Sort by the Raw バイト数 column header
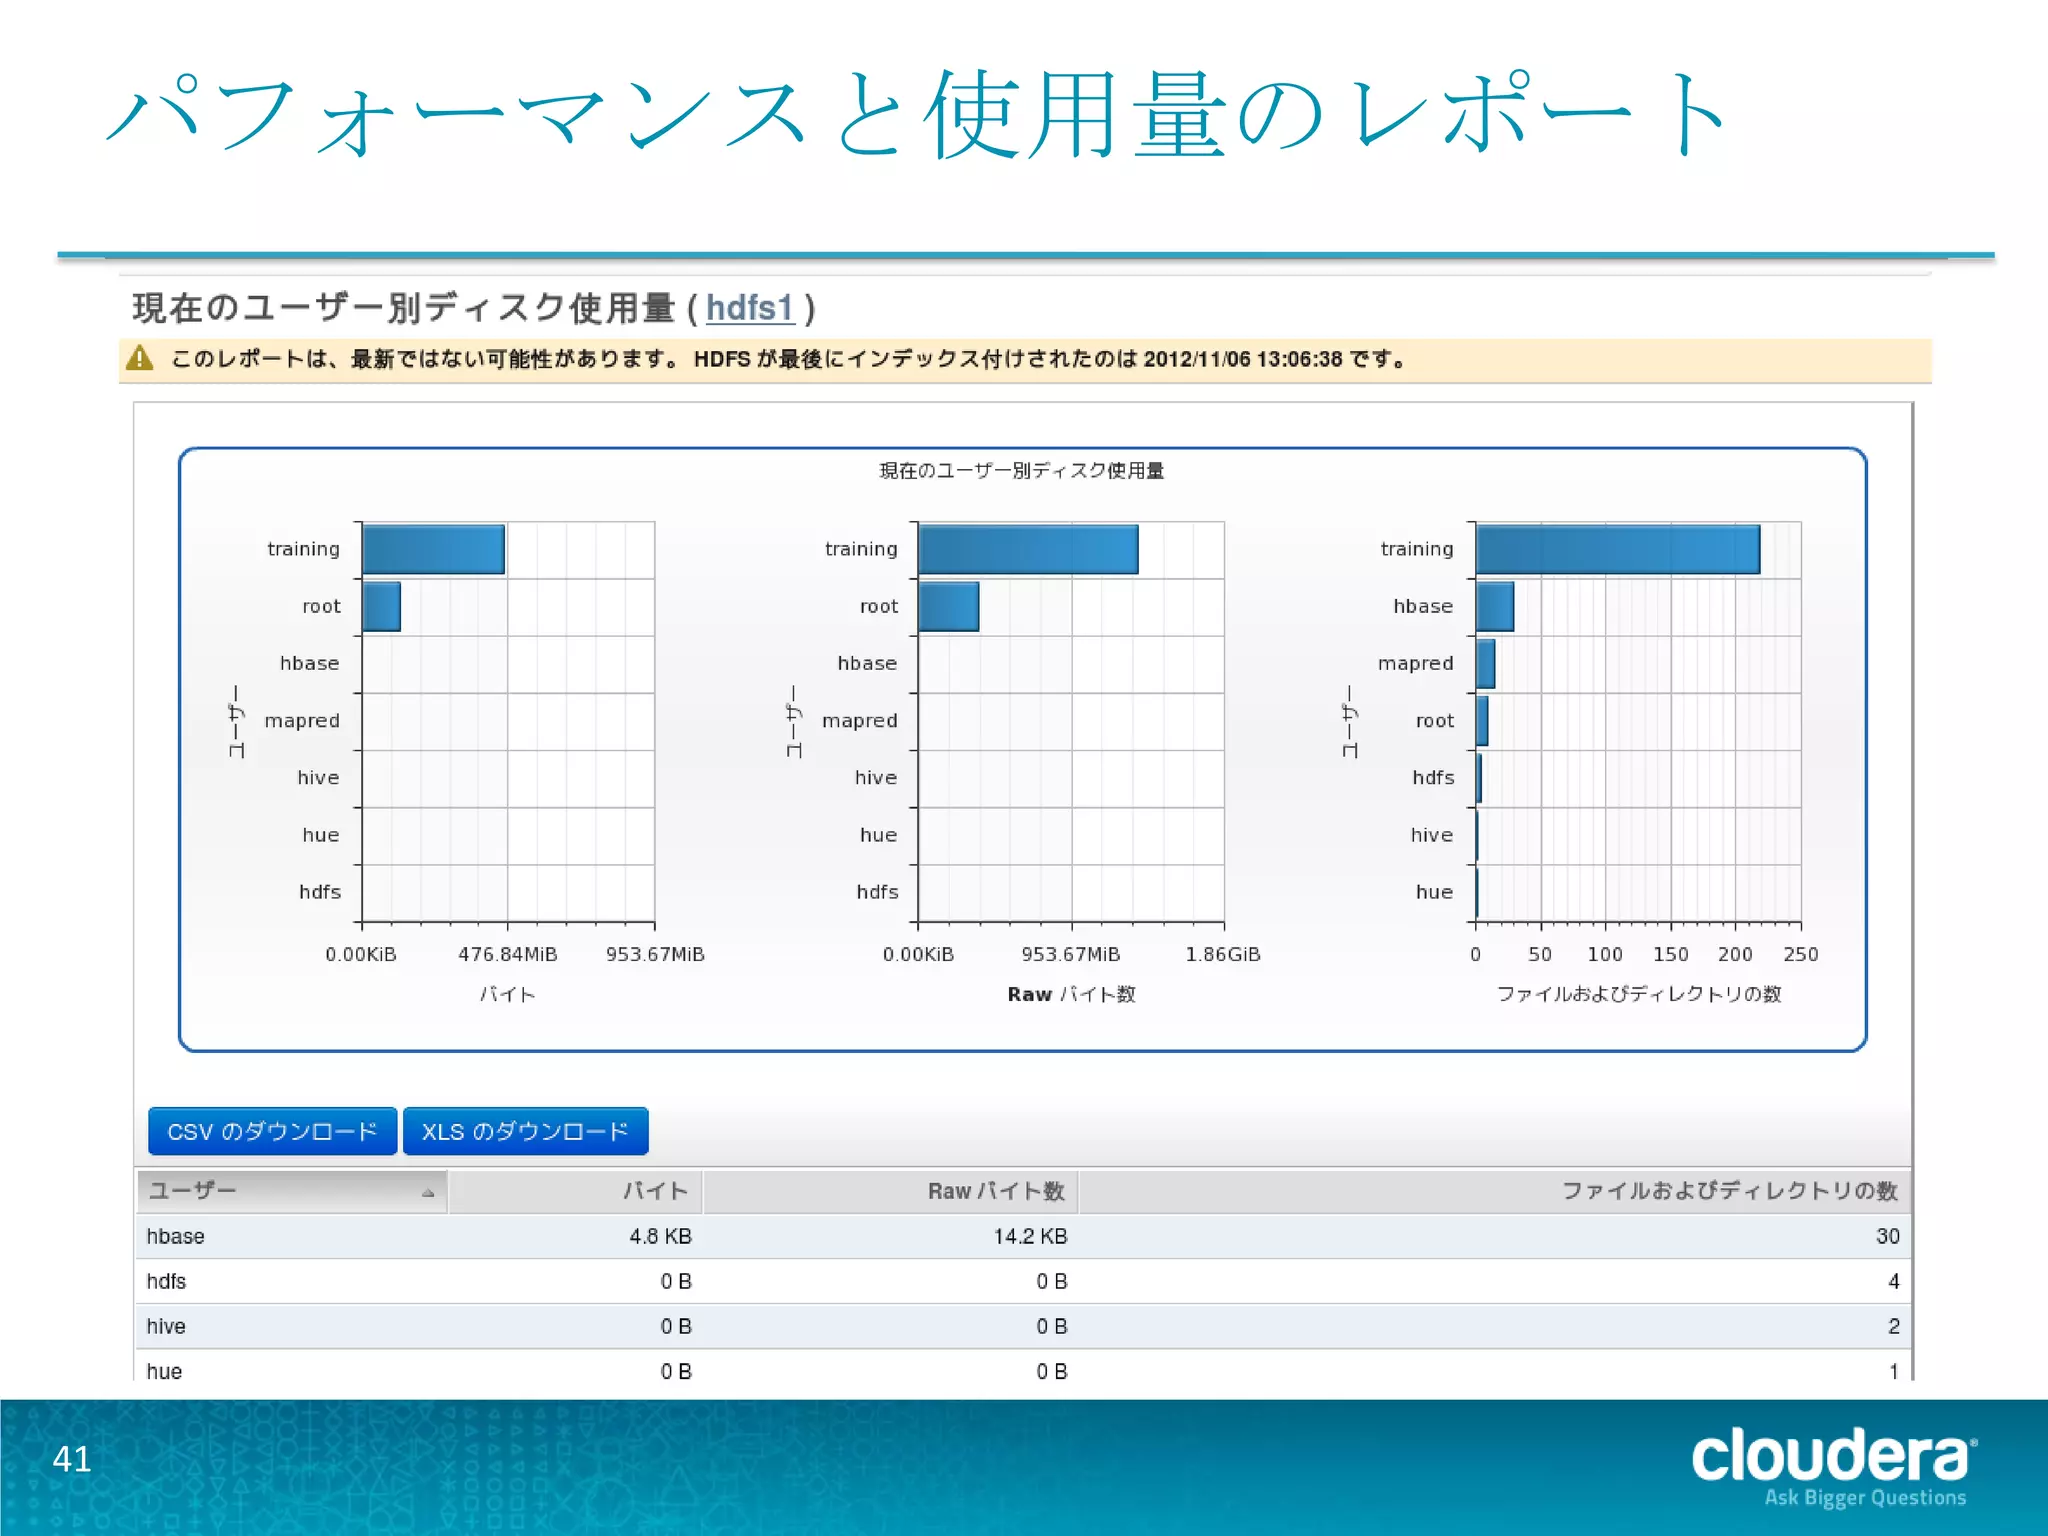The height and width of the screenshot is (1536, 2048). pyautogui.click(x=890, y=1191)
